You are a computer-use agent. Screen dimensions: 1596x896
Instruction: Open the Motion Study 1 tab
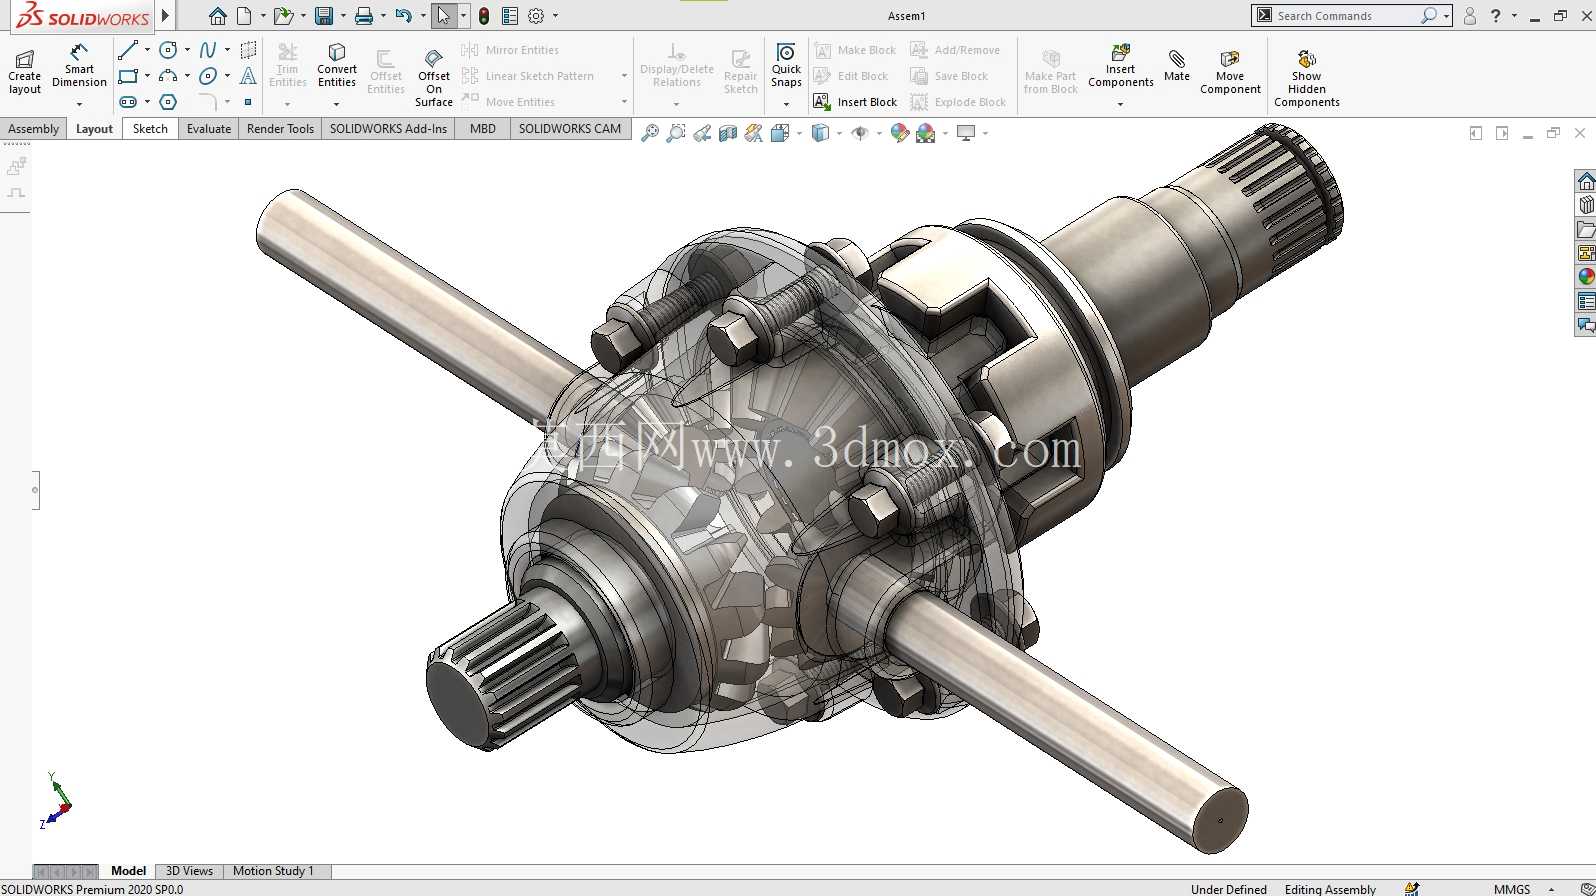point(273,871)
